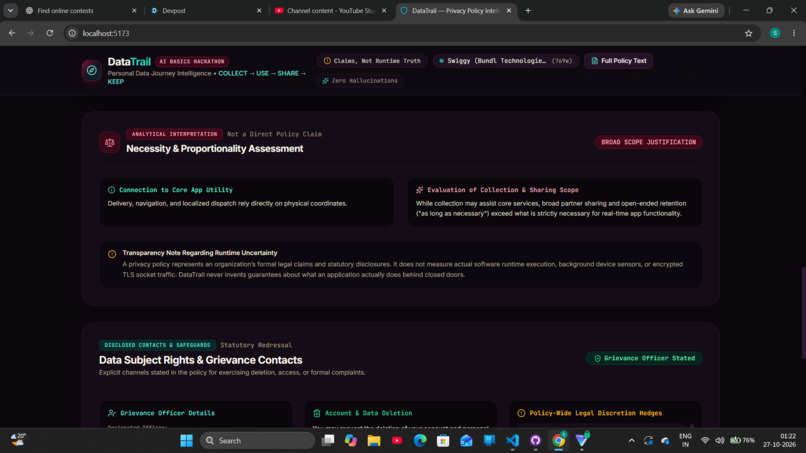Select the Swiggy policy selector pill
This screenshot has height=453, width=806.
pyautogui.click(x=506, y=61)
